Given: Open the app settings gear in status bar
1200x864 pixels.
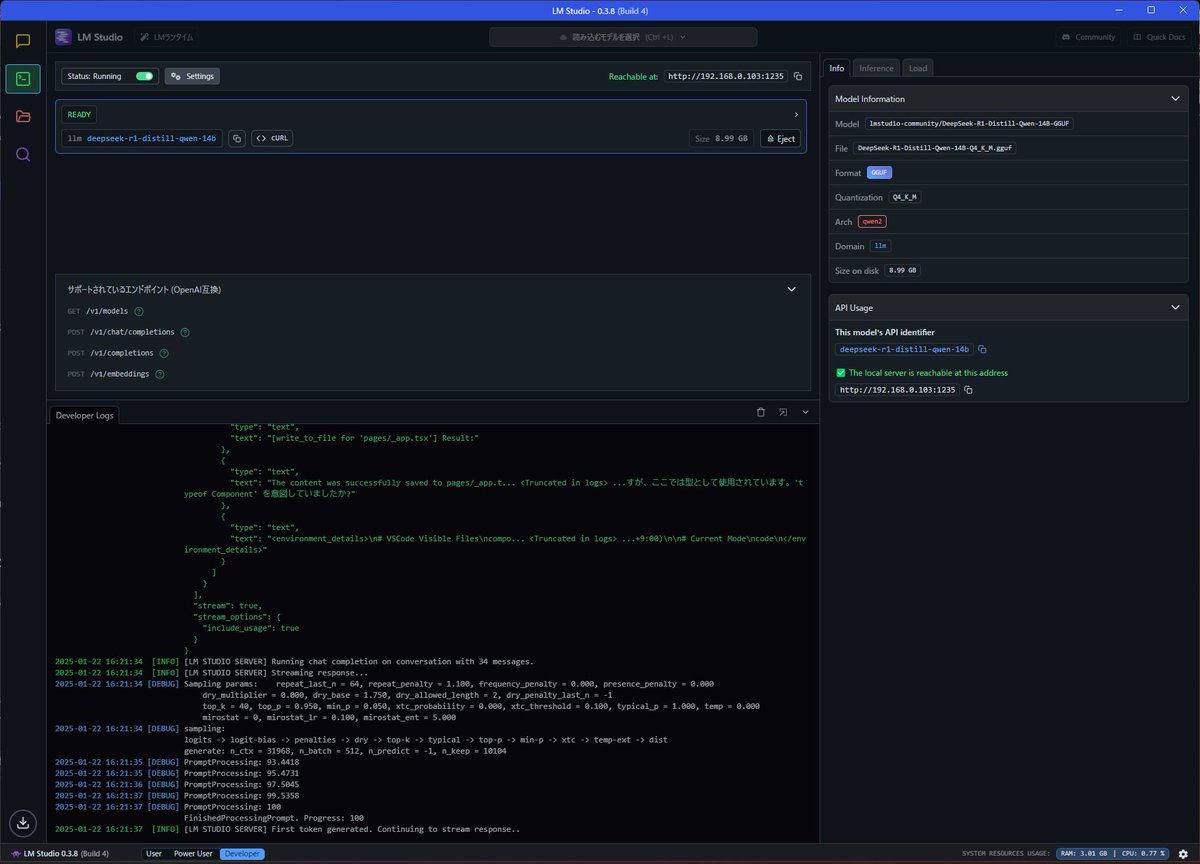Looking at the screenshot, I should click(x=1183, y=853).
